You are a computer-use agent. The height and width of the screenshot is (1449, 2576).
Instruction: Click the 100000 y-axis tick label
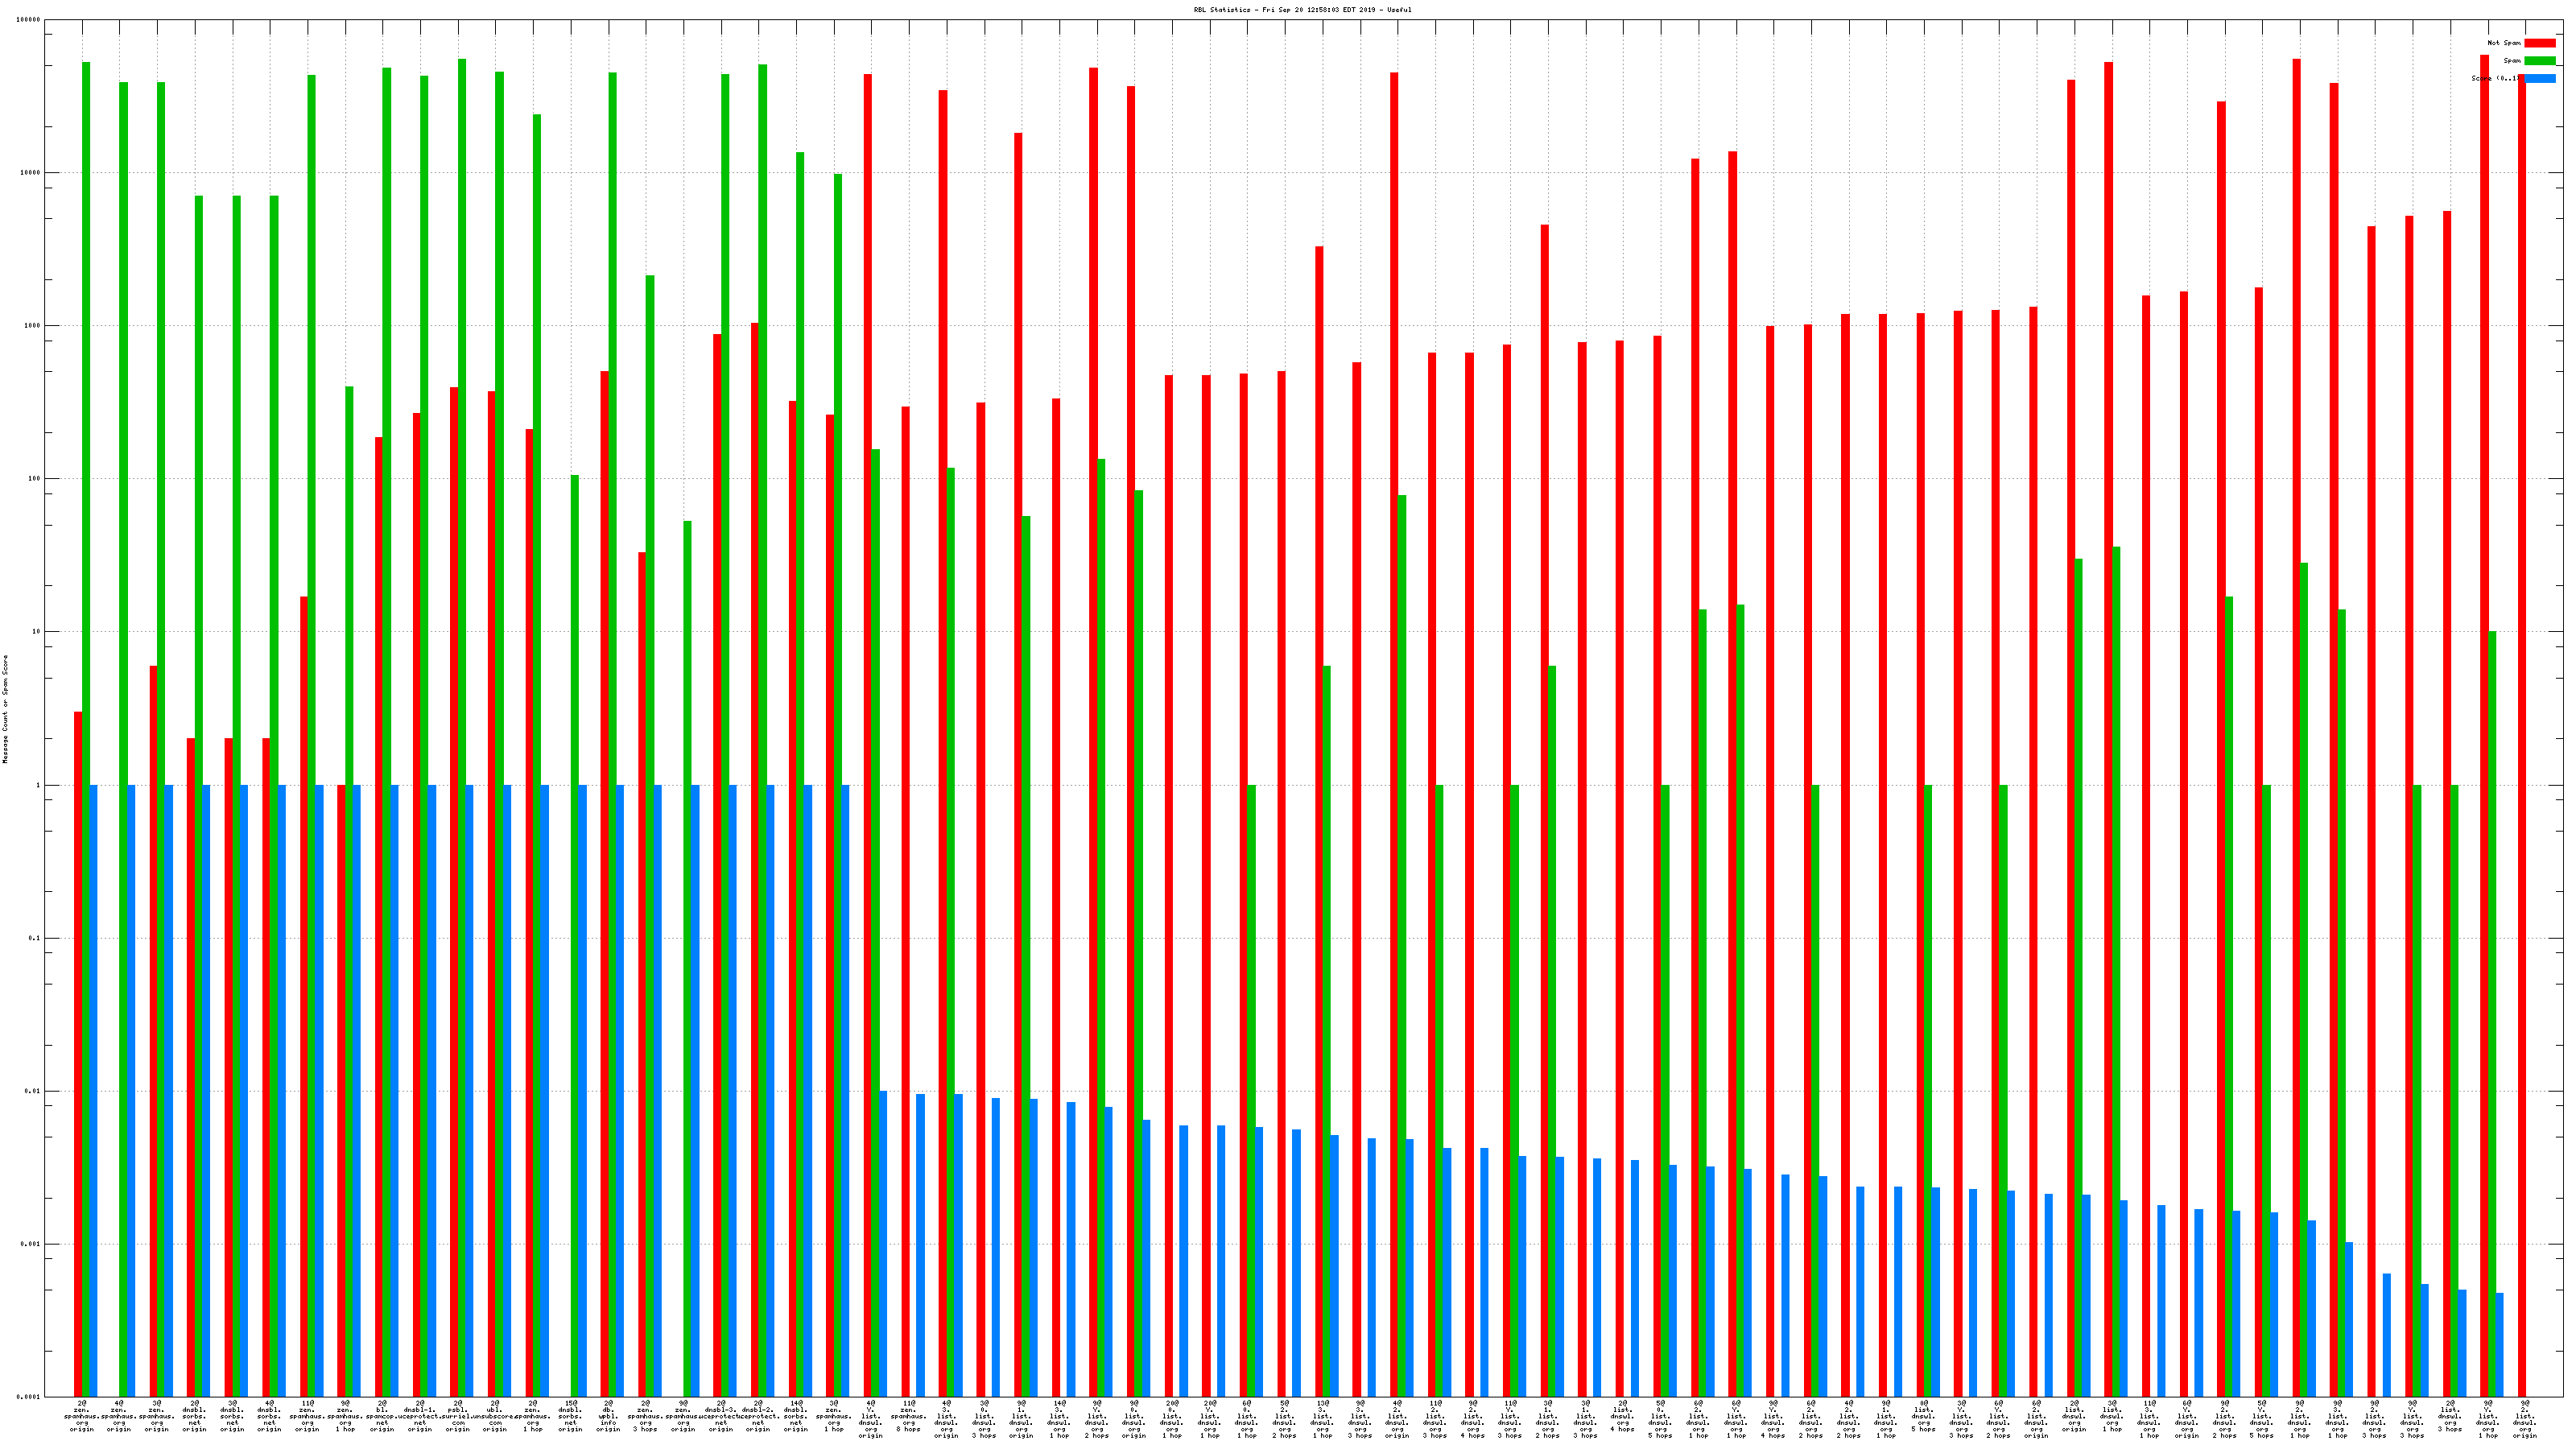pyautogui.click(x=30, y=20)
